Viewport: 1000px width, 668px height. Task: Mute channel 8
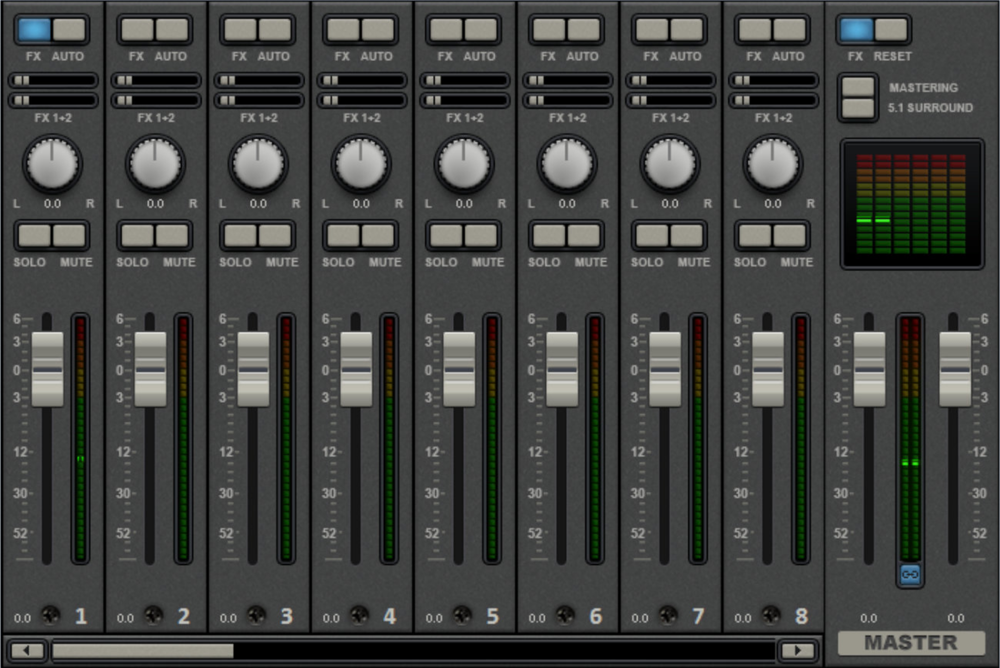pos(790,236)
